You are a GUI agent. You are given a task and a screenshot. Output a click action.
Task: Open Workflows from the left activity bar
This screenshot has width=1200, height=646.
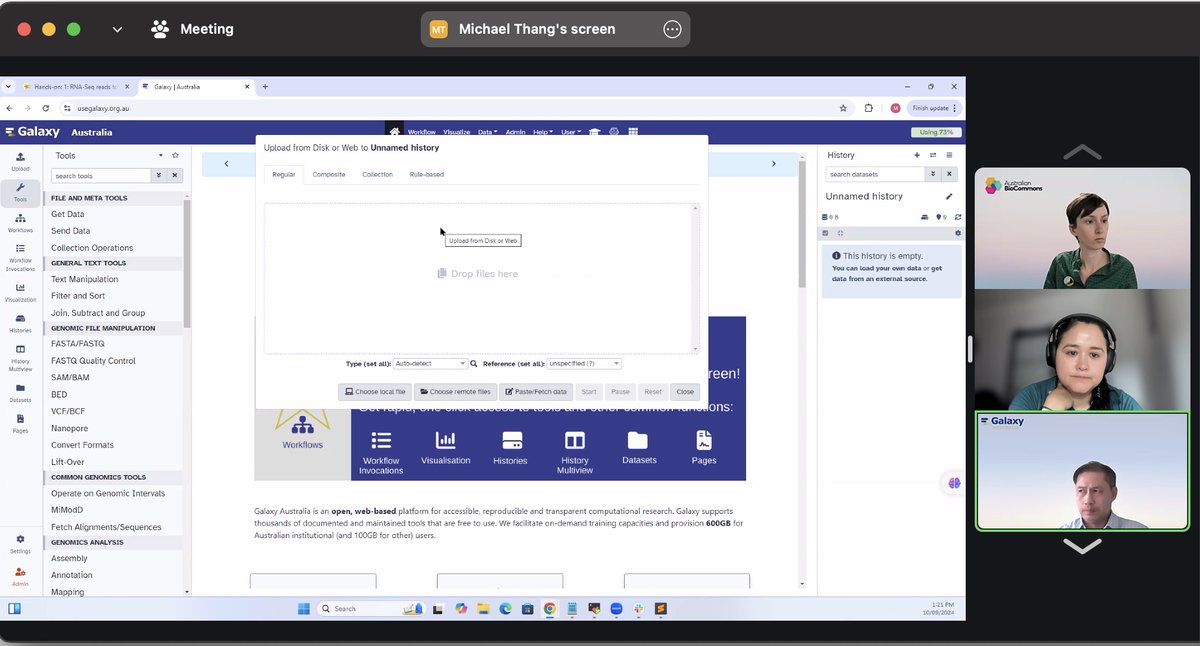[x=20, y=222]
